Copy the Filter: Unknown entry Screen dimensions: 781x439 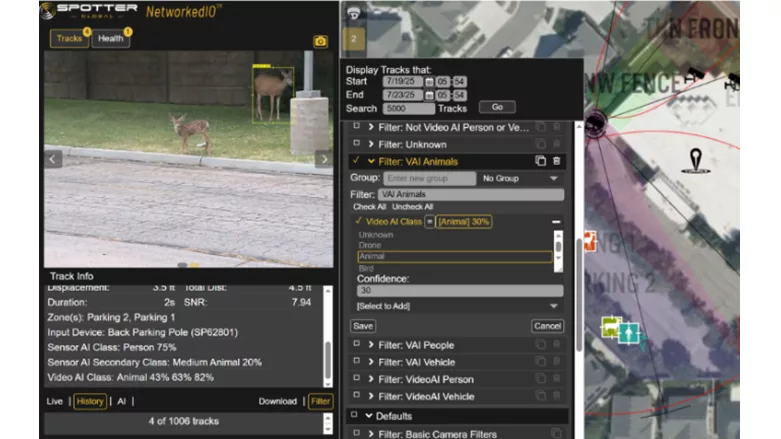pos(540,144)
